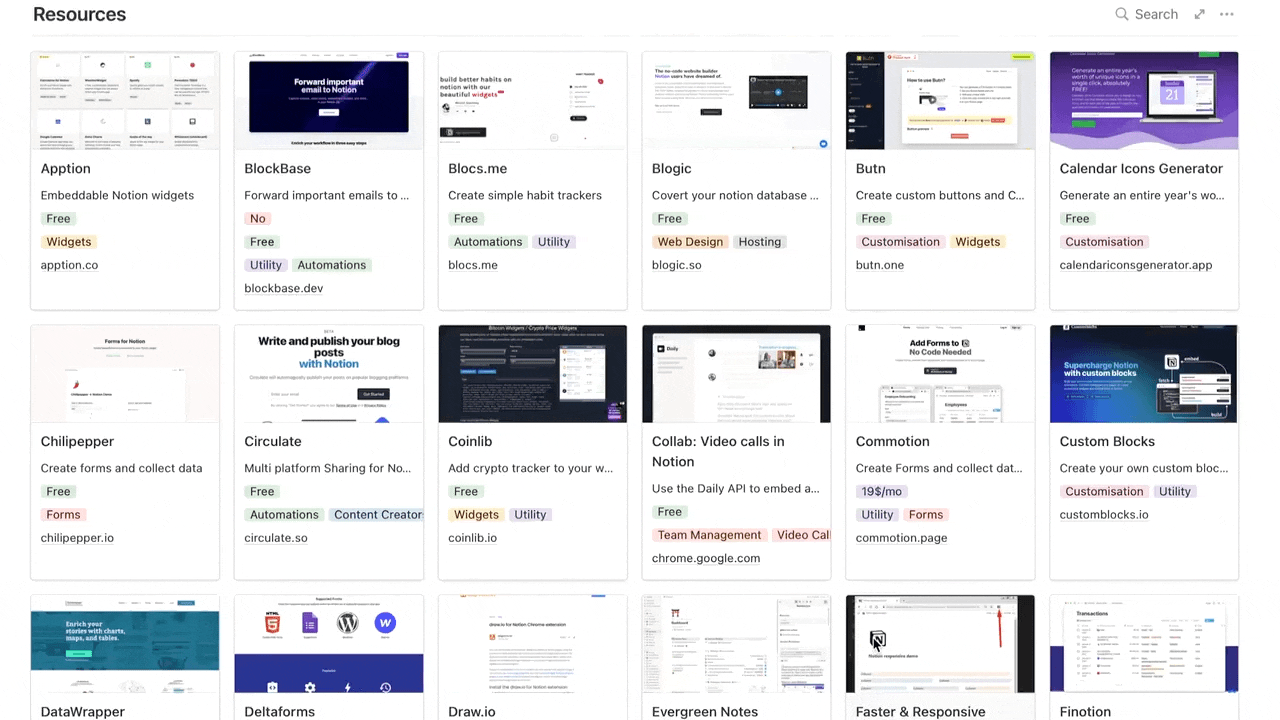Click the Create simple habit trackers description
Image resolution: width=1280 pixels, height=720 pixels.
525,196
